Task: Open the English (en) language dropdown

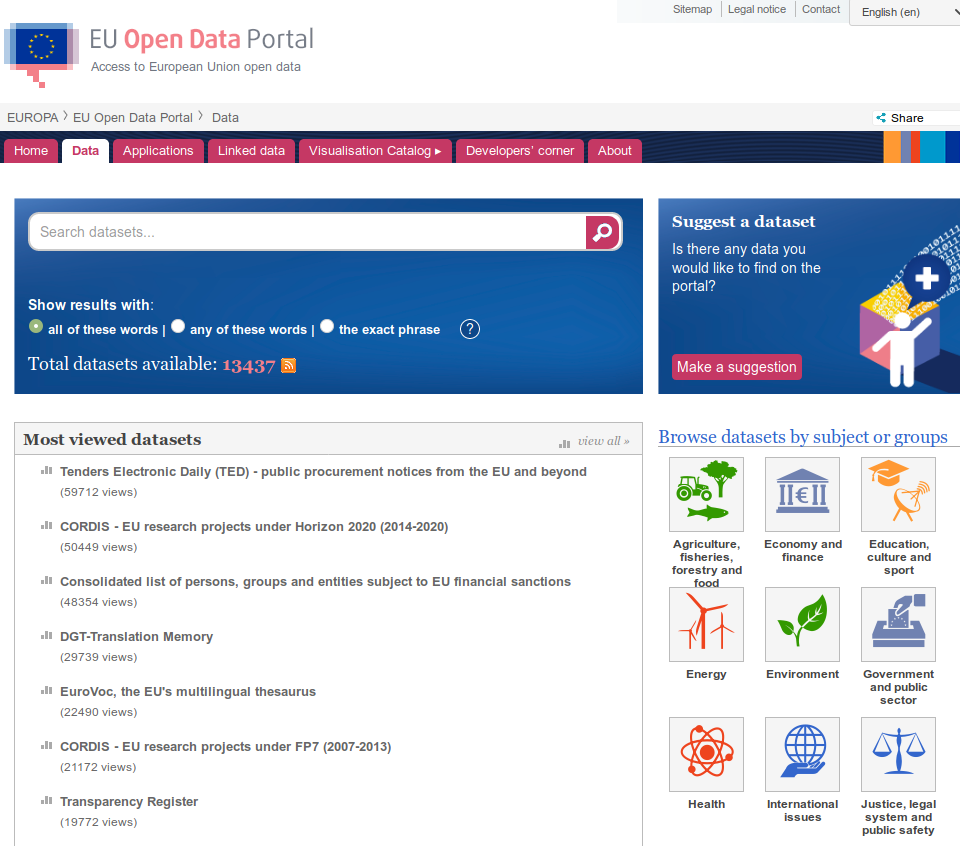Action: pos(905,12)
